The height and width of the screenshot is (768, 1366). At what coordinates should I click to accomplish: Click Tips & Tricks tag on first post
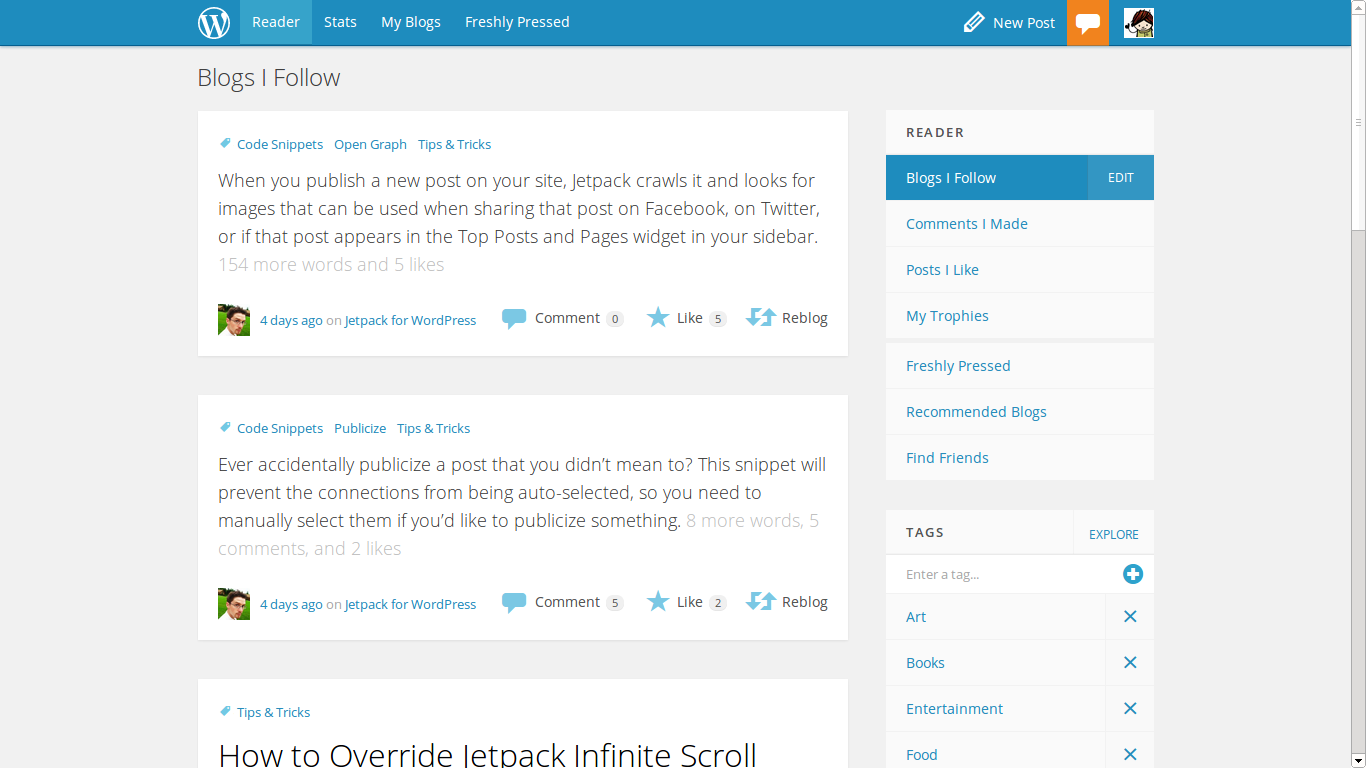[x=454, y=144]
